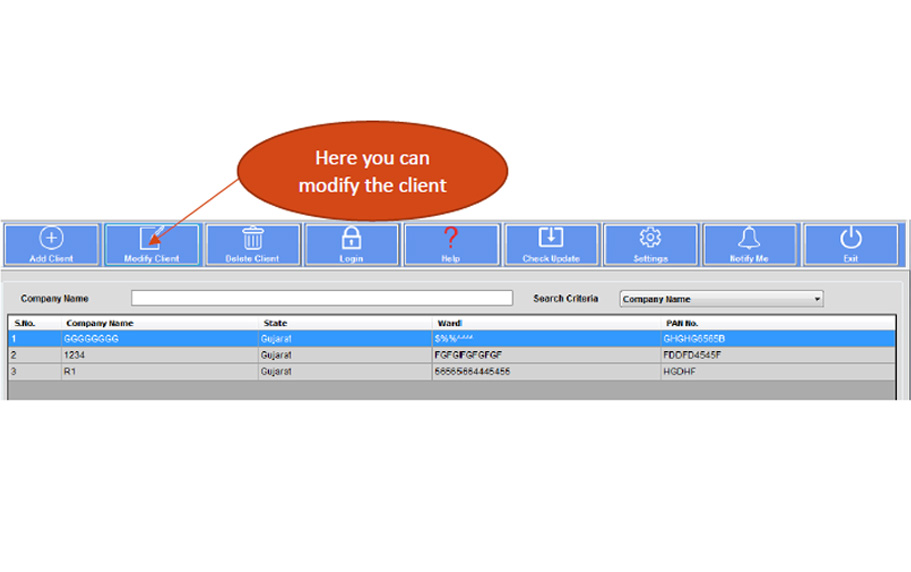This screenshot has width=911, height=572.
Task: Click inside the Company Name search field
Action: click(321, 298)
